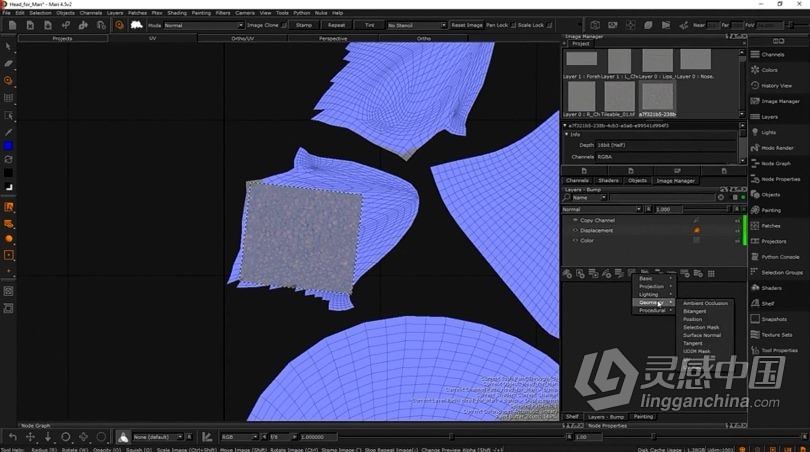This screenshot has height=452, width=810.
Task: Open the Lights palette
Action: coord(764,132)
